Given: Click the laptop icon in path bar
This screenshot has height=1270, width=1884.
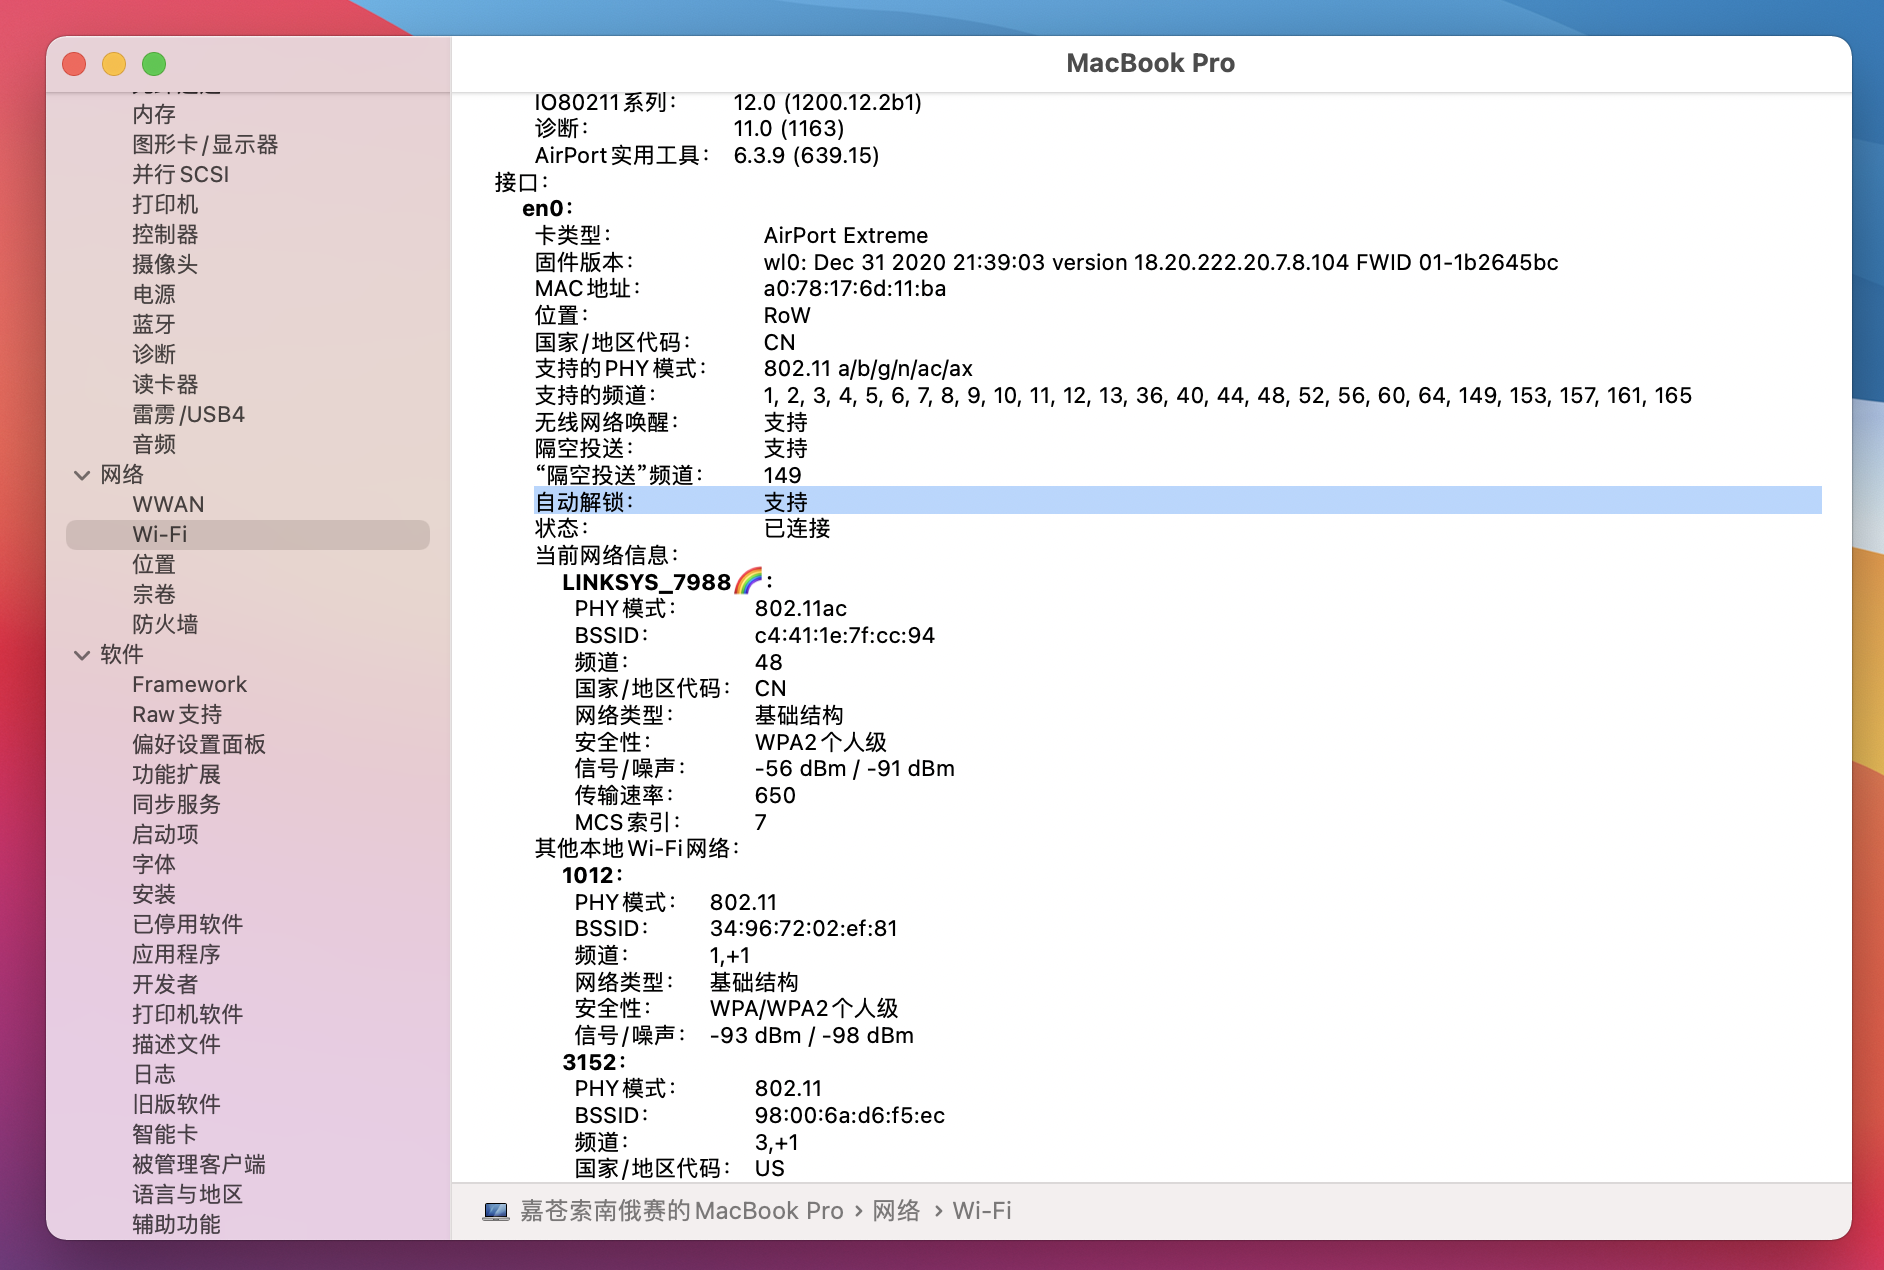Looking at the screenshot, I should [495, 1211].
